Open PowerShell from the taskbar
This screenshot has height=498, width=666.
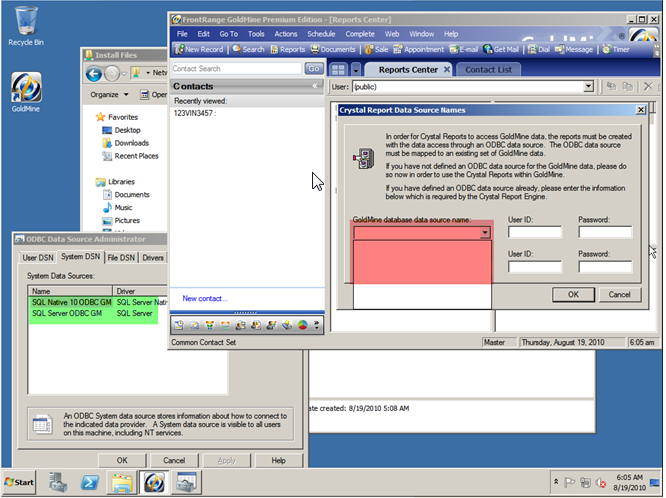[x=88, y=482]
